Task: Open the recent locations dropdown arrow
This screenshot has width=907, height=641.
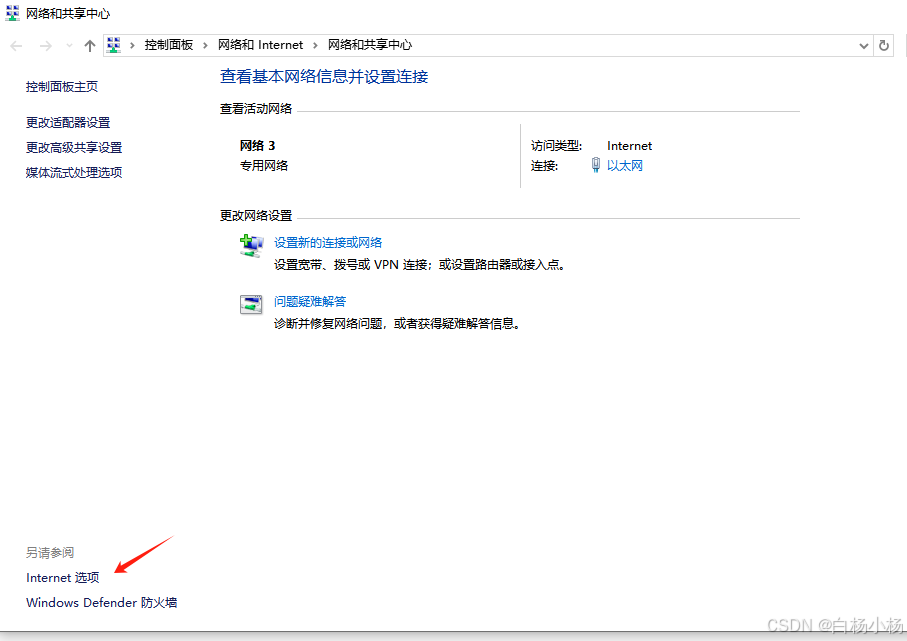Action: 69,45
